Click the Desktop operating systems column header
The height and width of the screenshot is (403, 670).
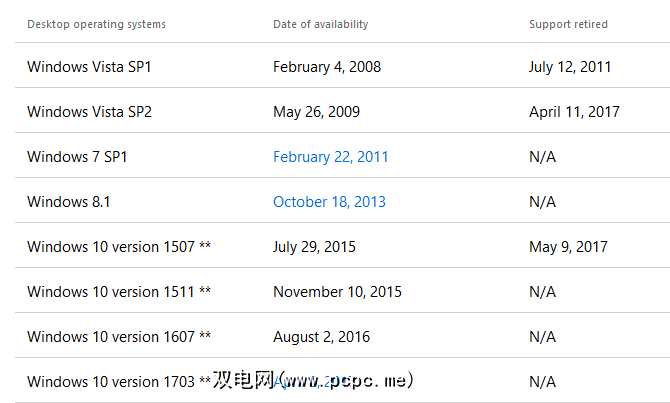tap(96, 24)
